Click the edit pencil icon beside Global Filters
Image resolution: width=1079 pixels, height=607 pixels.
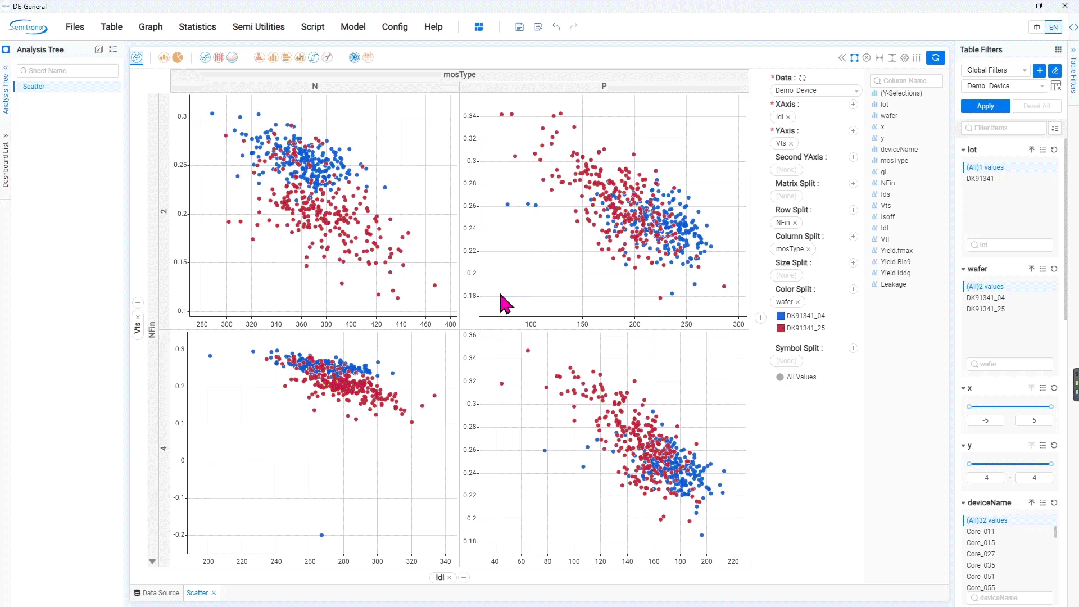(1054, 70)
